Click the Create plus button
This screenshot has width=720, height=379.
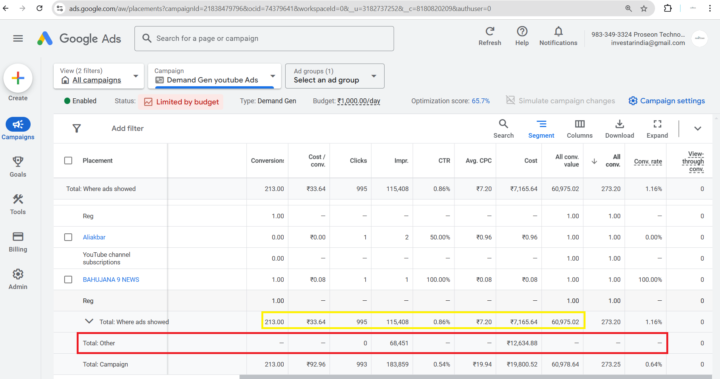point(18,78)
